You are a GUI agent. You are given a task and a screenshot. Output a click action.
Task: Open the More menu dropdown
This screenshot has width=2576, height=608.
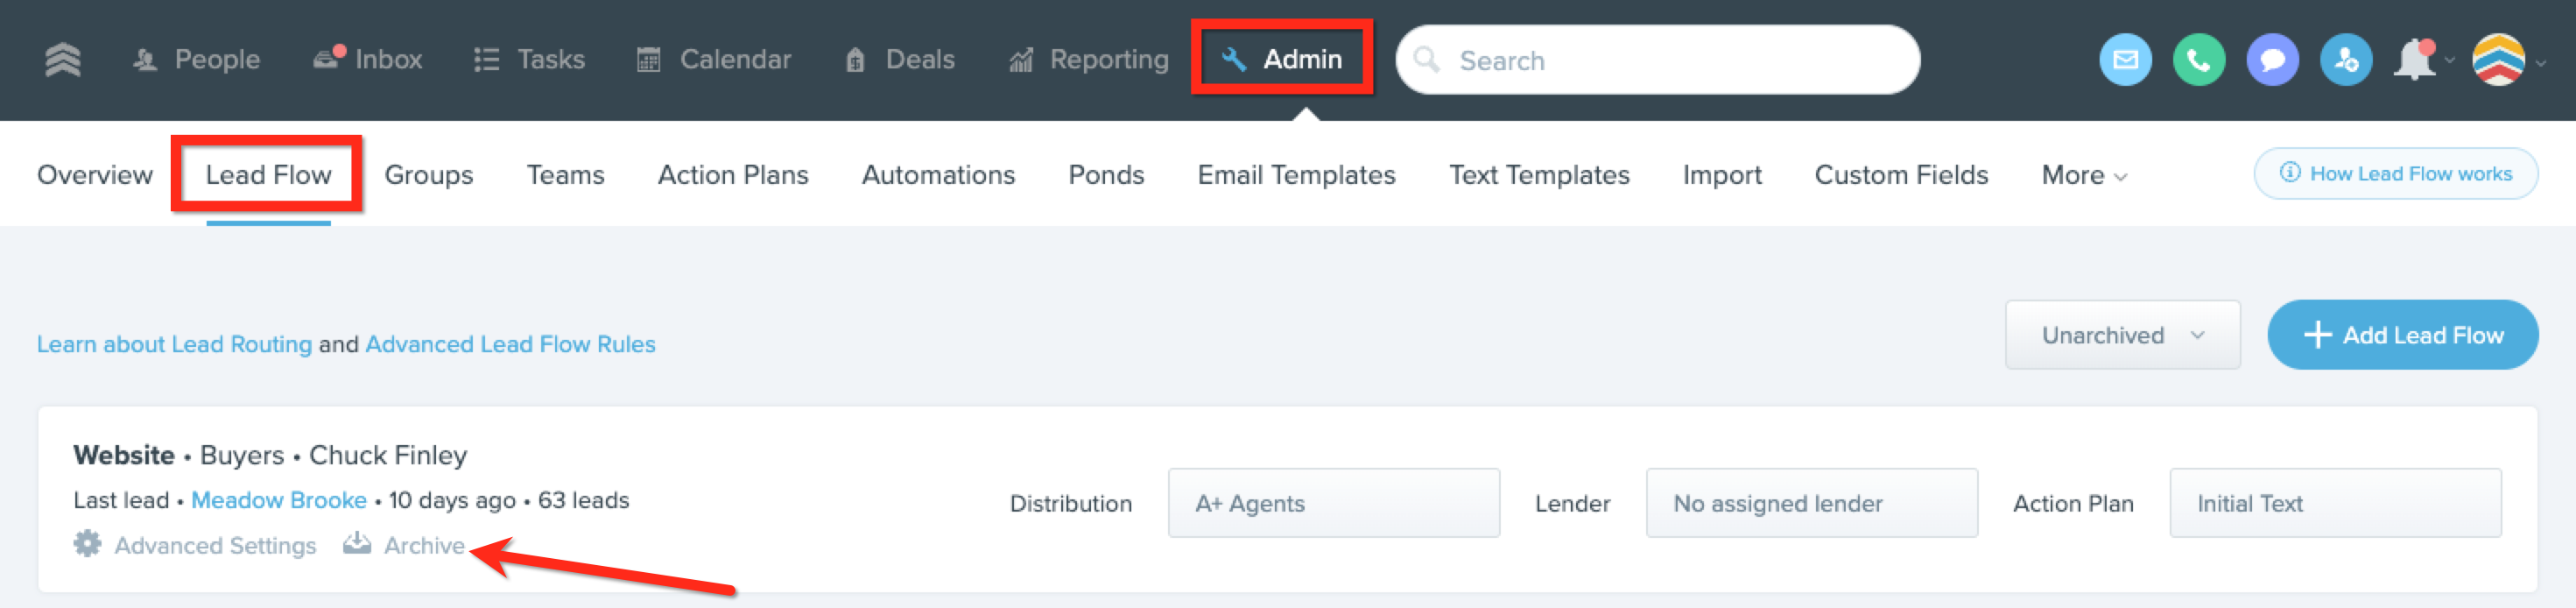click(2084, 175)
